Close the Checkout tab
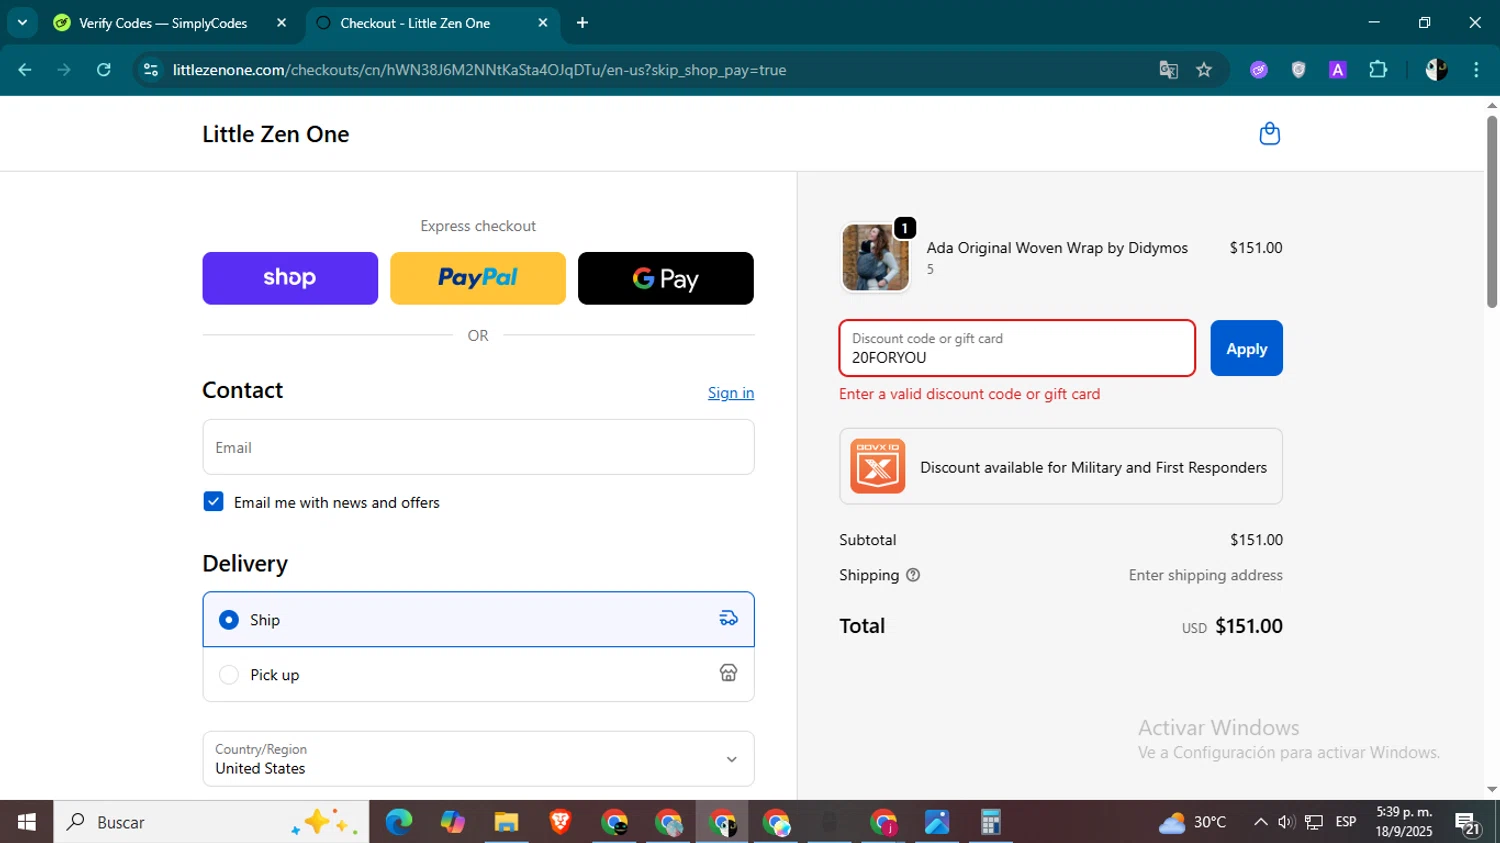This screenshot has width=1500, height=843. coord(543,23)
